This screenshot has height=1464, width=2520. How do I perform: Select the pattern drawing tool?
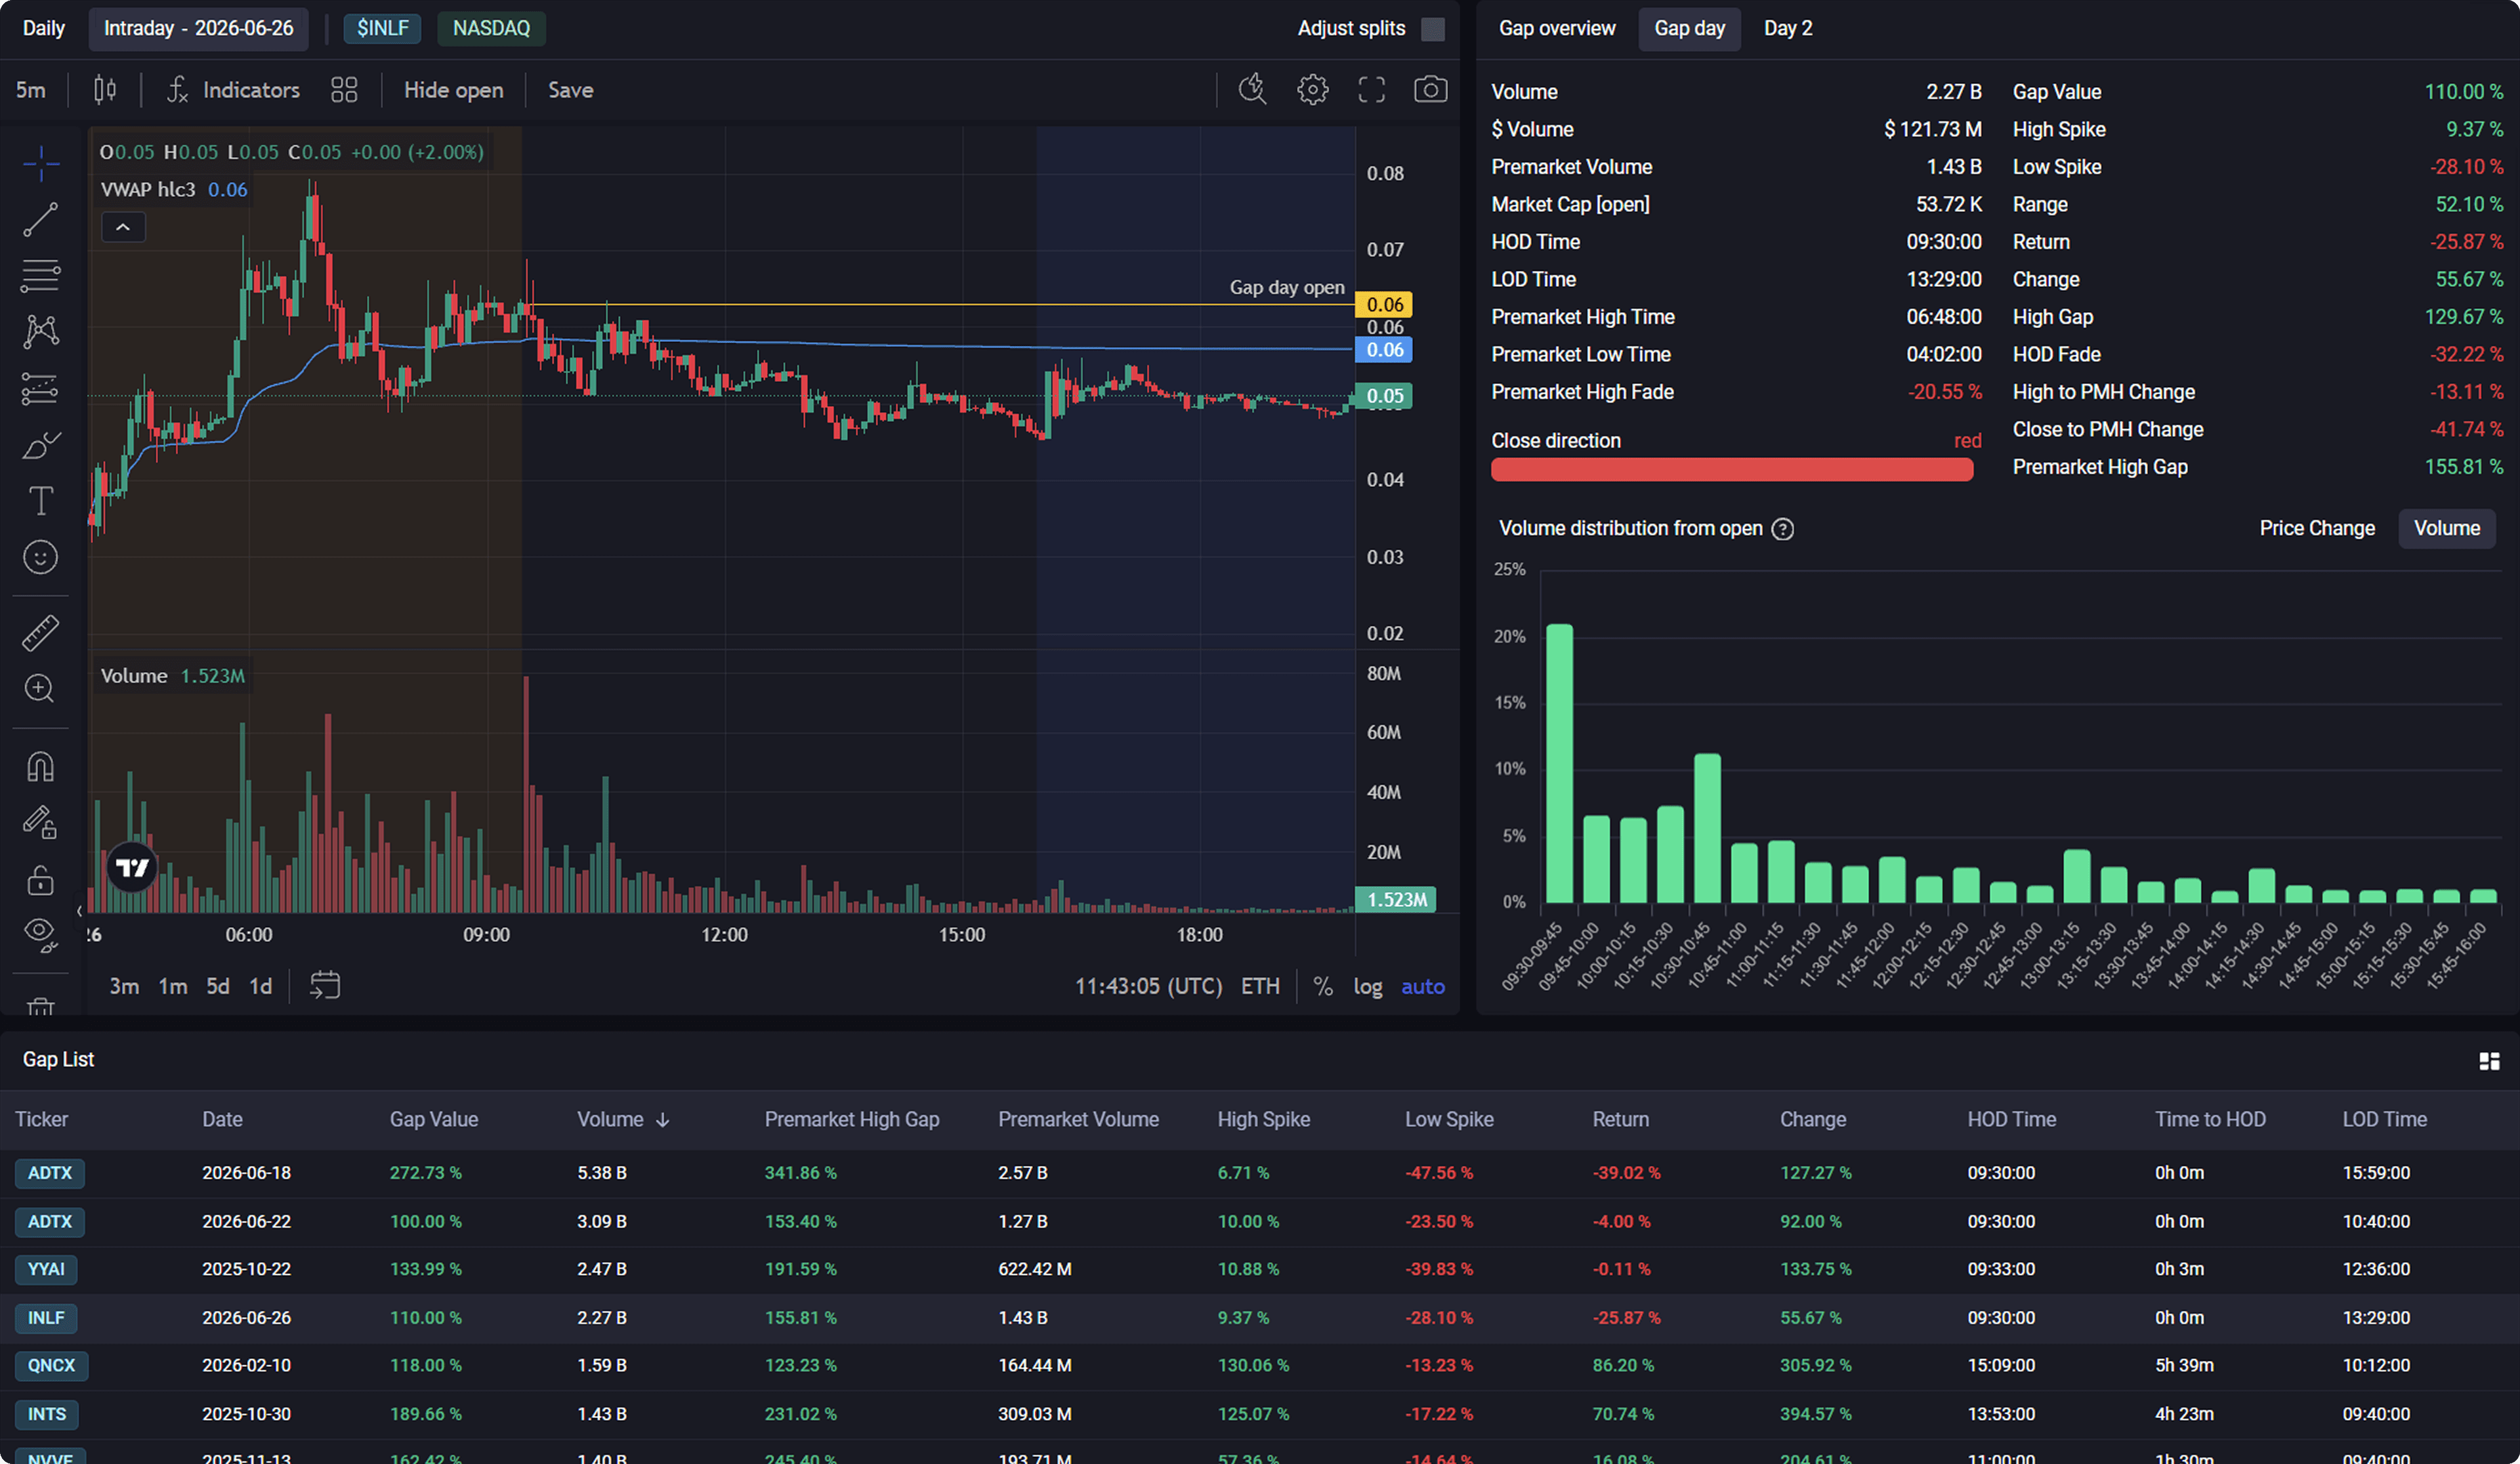coord(41,331)
